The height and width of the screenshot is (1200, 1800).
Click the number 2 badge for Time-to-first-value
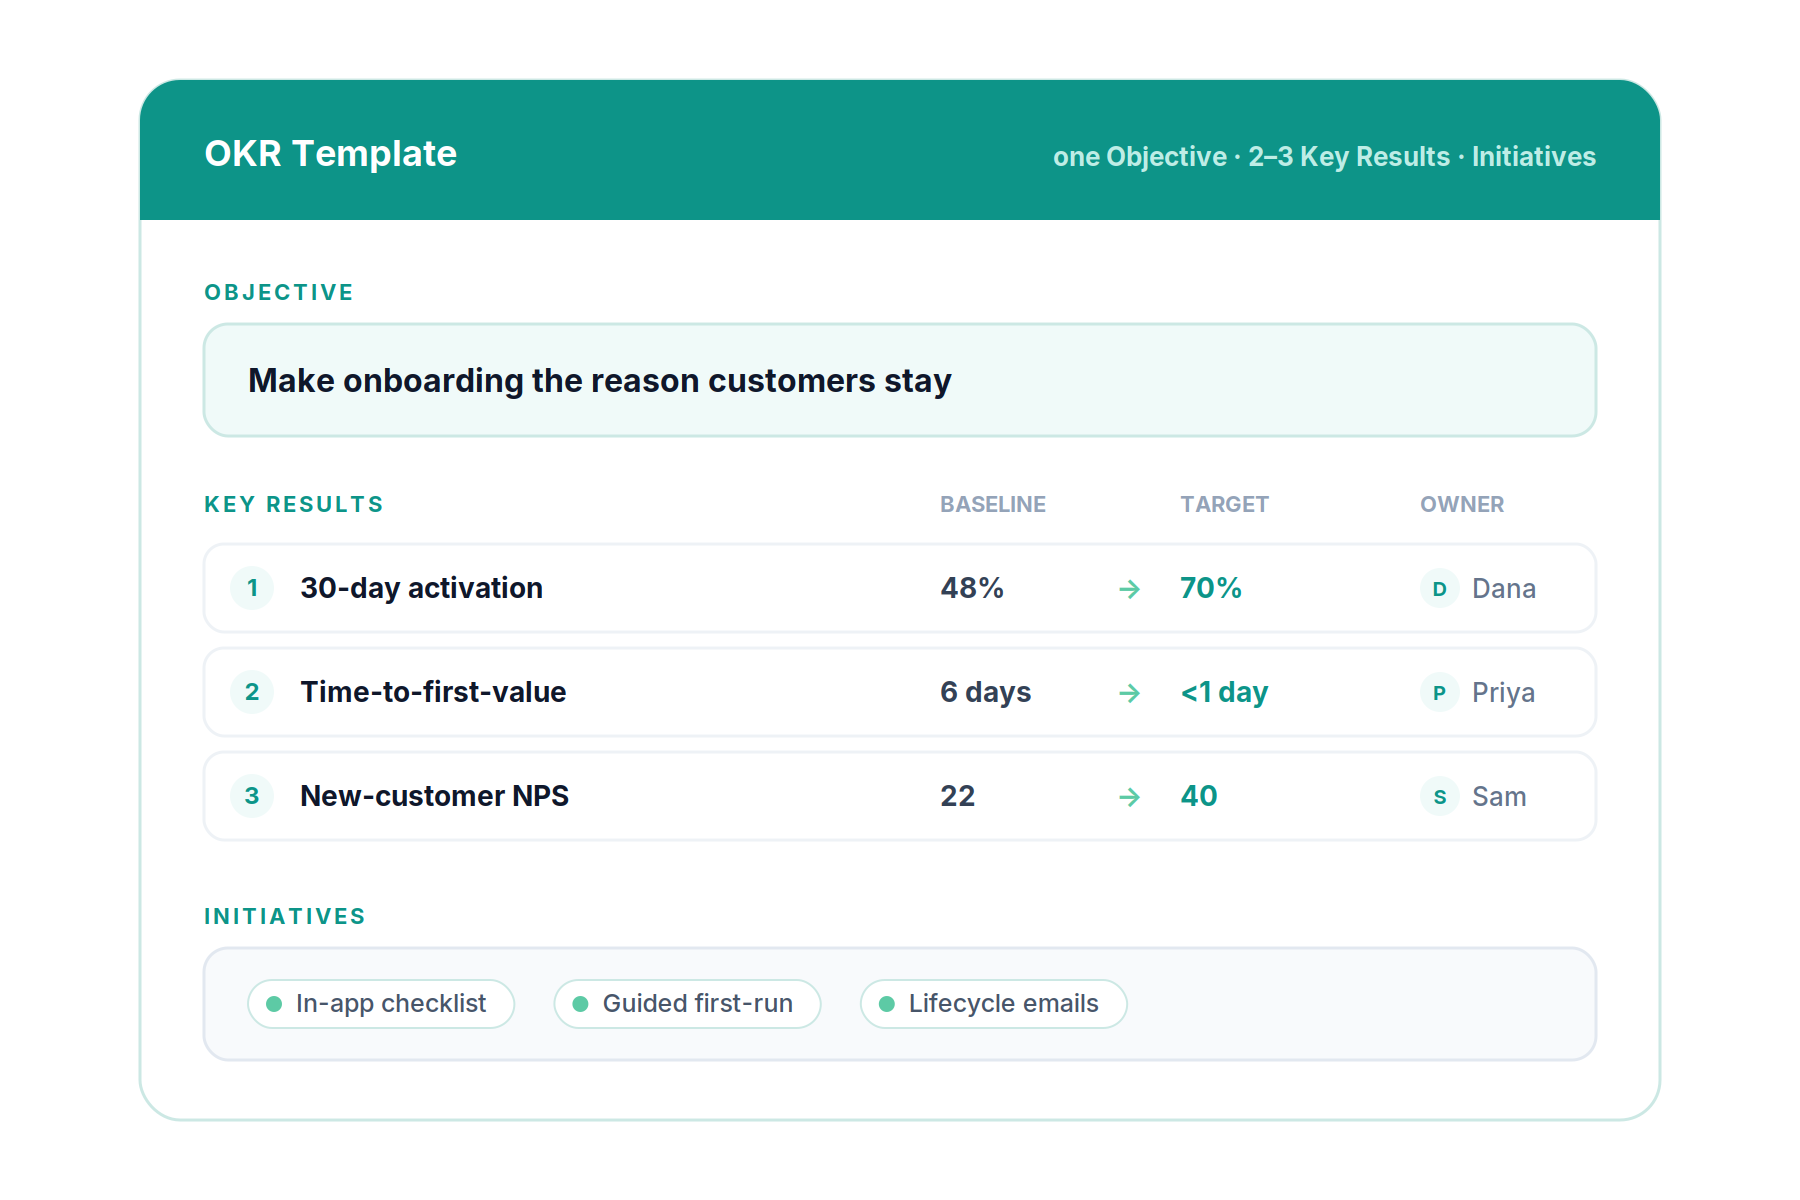pos(252,692)
